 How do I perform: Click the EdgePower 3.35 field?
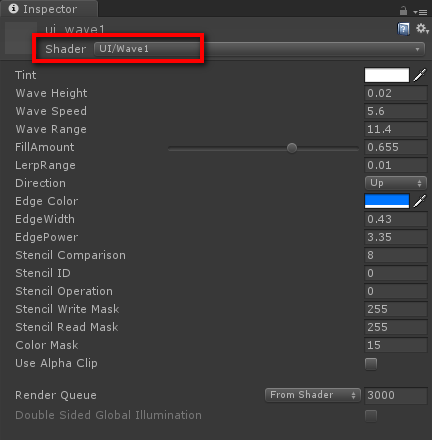point(396,237)
